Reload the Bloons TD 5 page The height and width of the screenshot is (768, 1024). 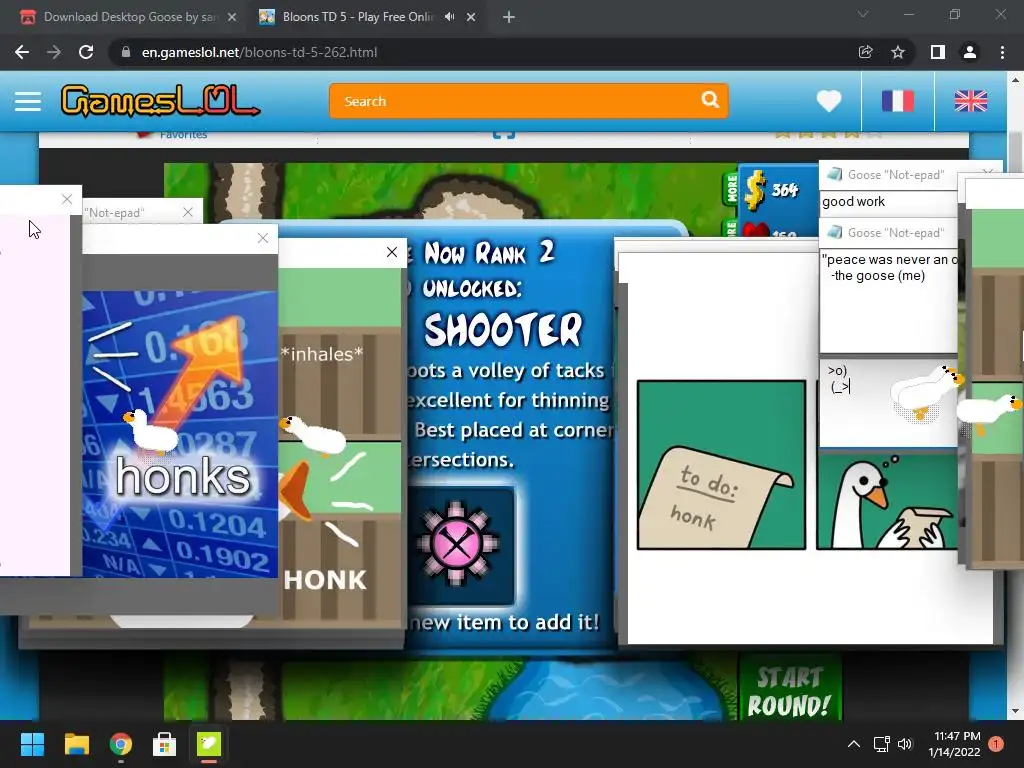(x=86, y=52)
